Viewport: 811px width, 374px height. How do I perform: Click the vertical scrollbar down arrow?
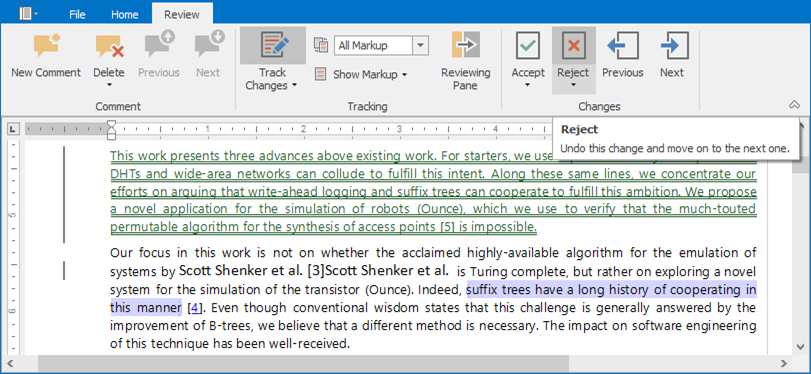click(800, 346)
